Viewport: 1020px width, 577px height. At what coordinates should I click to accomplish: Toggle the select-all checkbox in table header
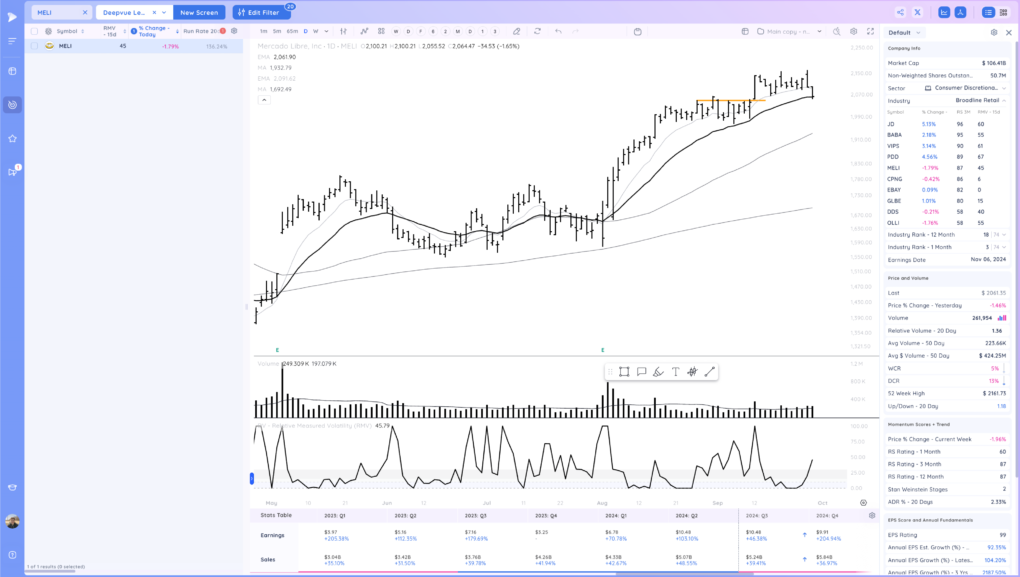[34, 31]
